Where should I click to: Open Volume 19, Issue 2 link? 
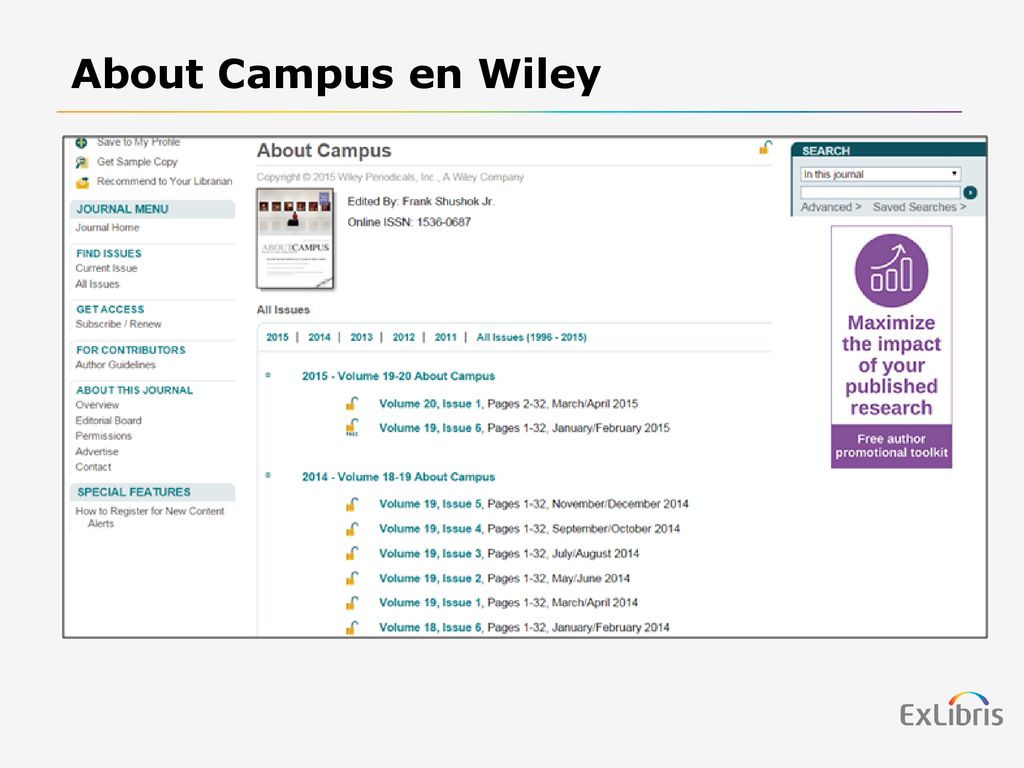coord(430,579)
